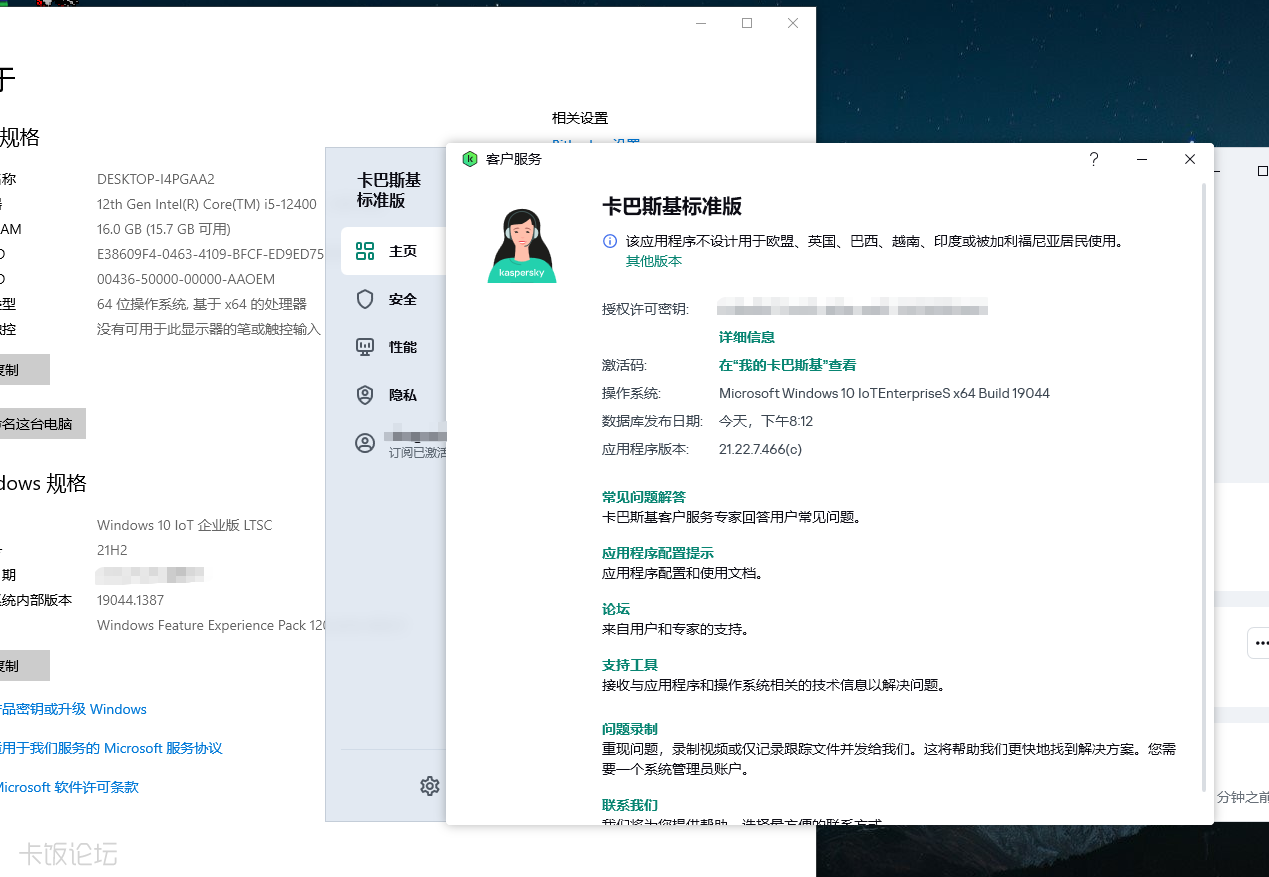Click the Performance monitor icon in sidebar
The width and height of the screenshot is (1269, 877).
pos(365,347)
